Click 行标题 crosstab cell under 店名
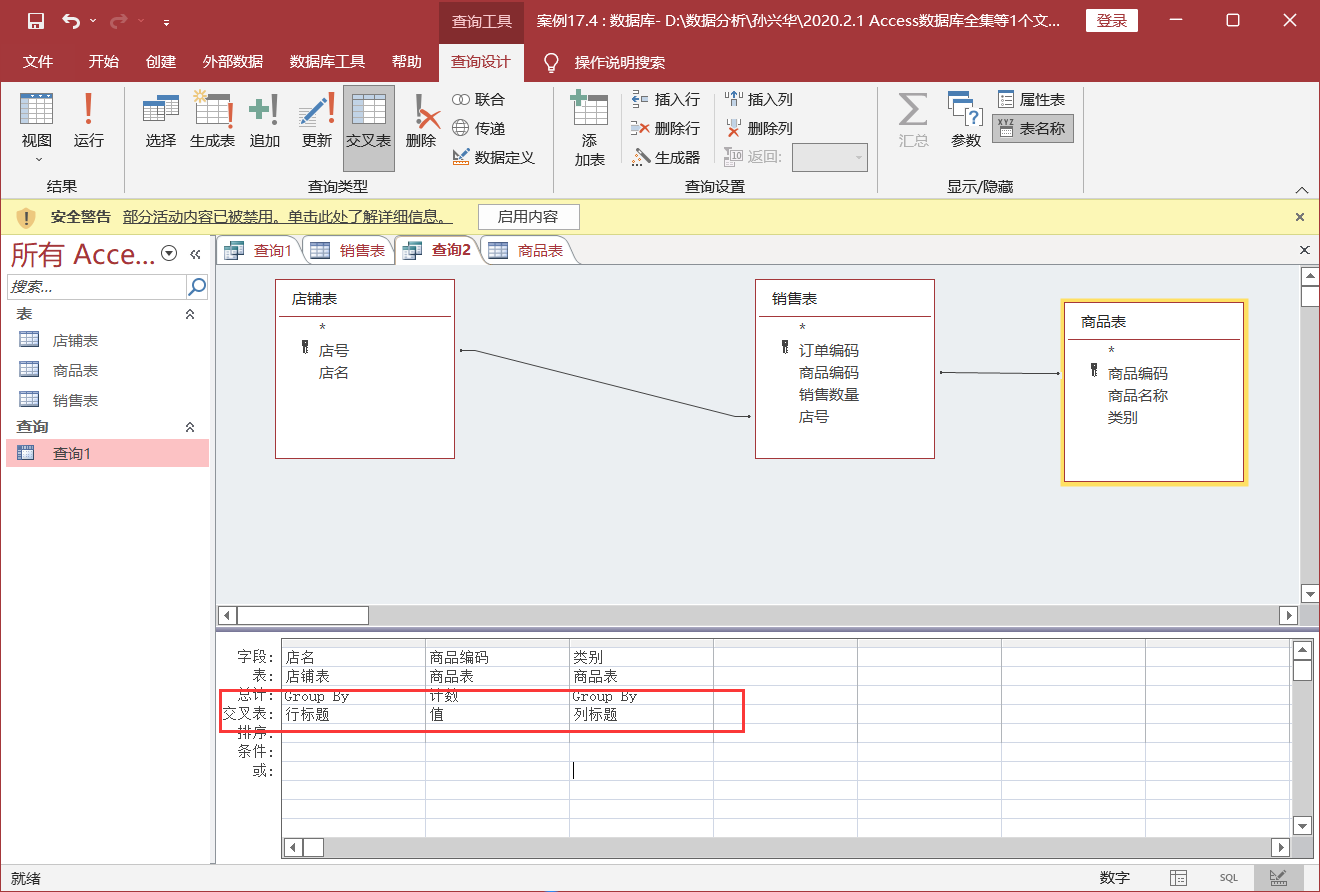Viewport: 1320px width, 892px height. 354,715
